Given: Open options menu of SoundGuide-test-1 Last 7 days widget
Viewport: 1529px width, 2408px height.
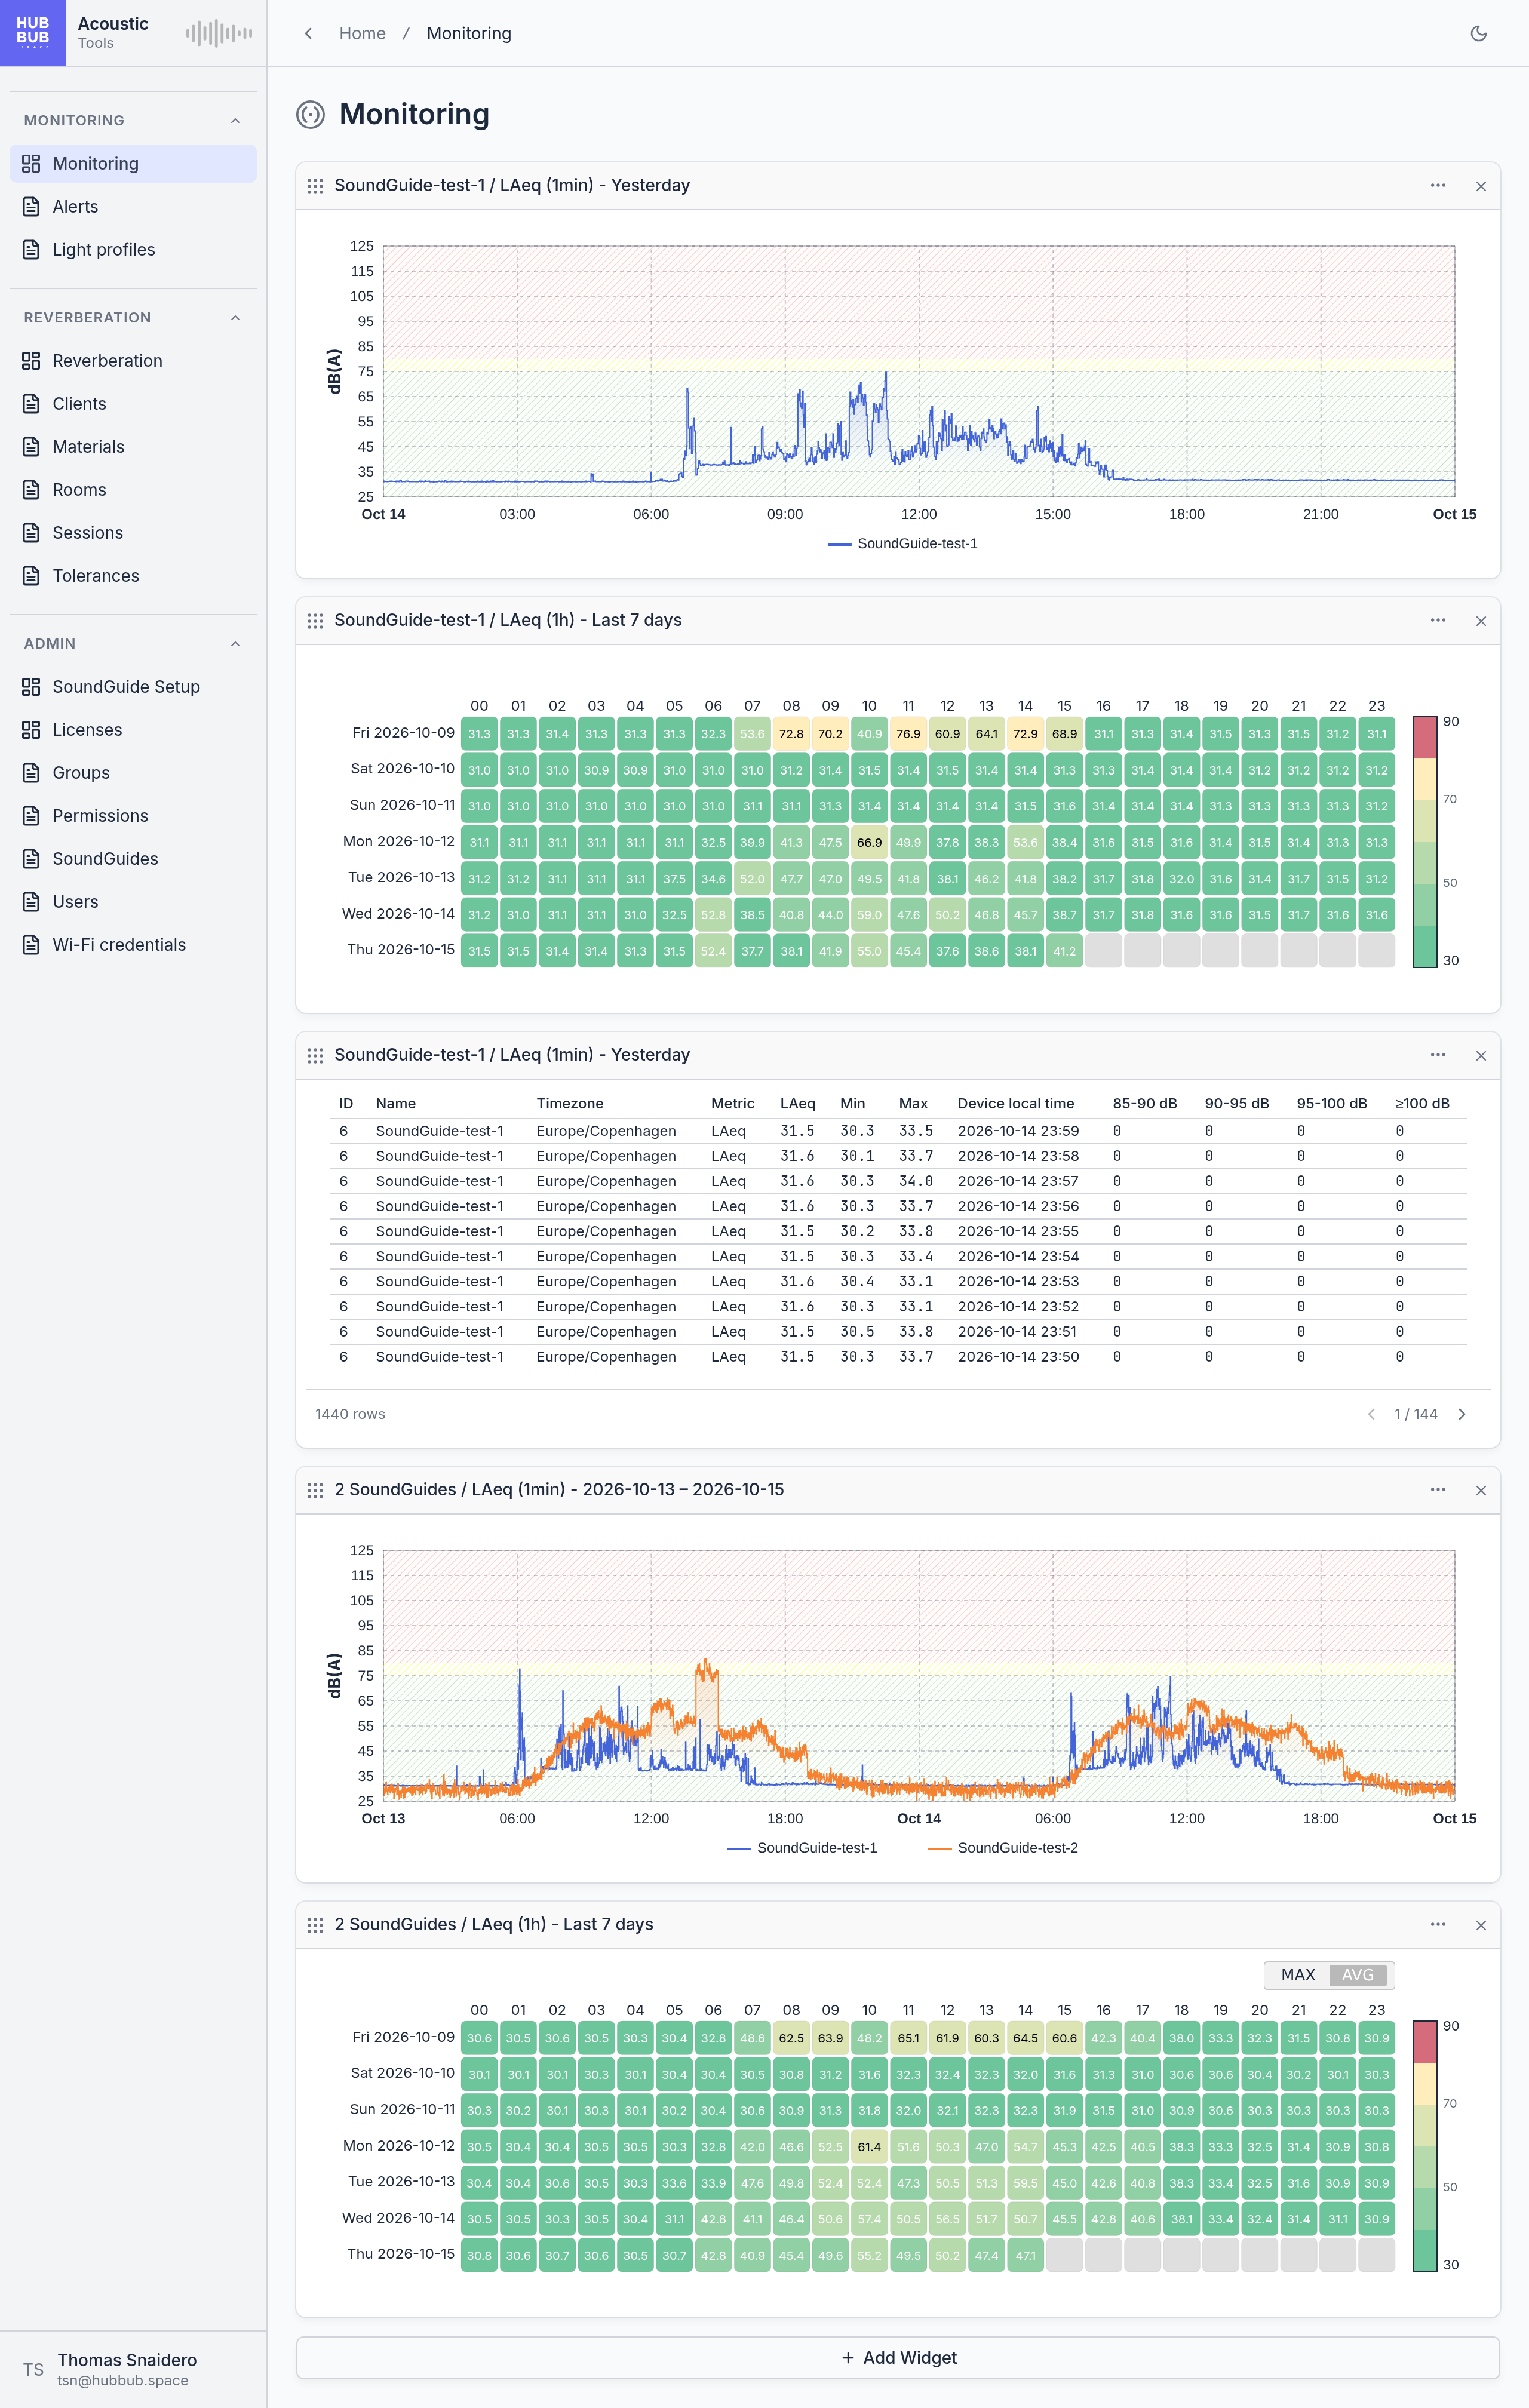Looking at the screenshot, I should click(x=1438, y=621).
